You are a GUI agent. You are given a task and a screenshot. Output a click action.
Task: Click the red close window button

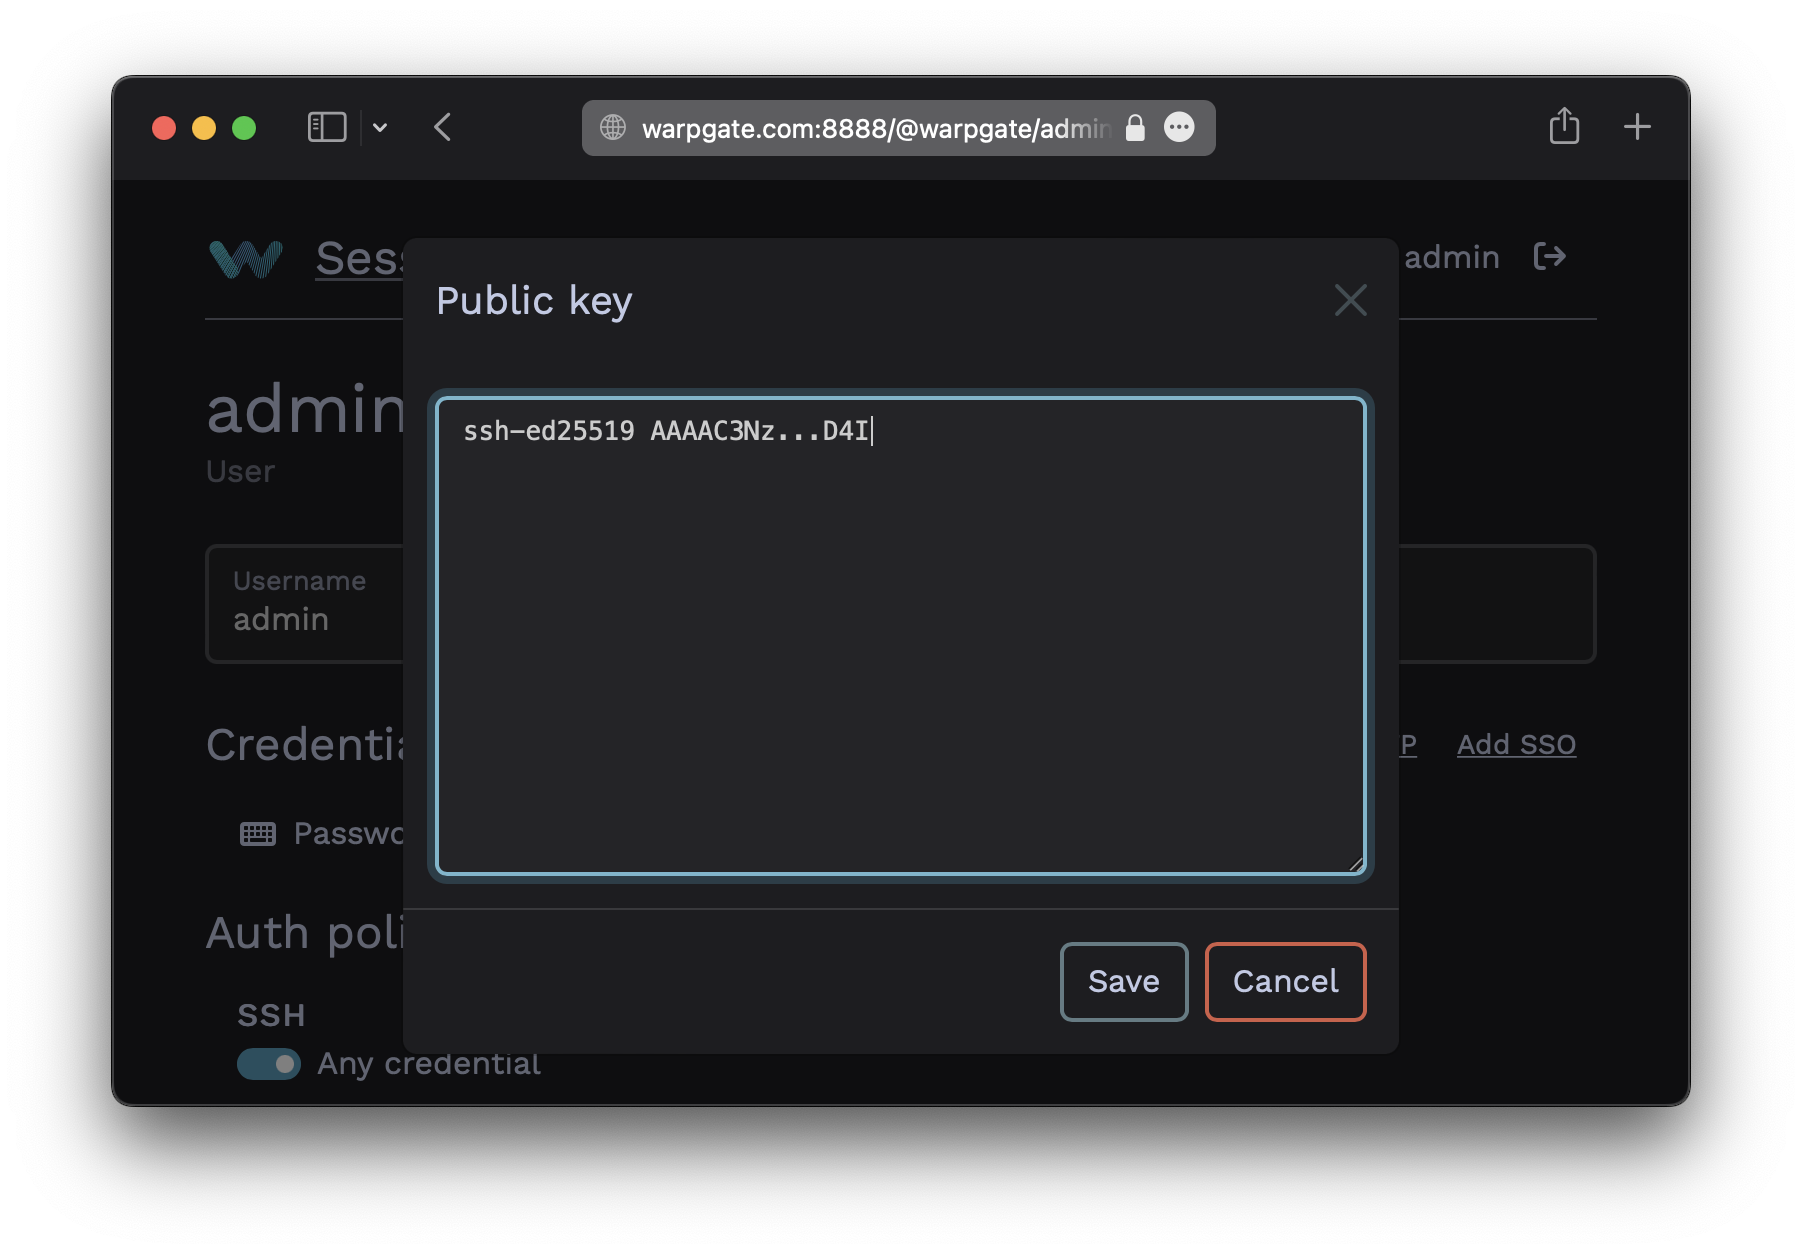(x=164, y=128)
